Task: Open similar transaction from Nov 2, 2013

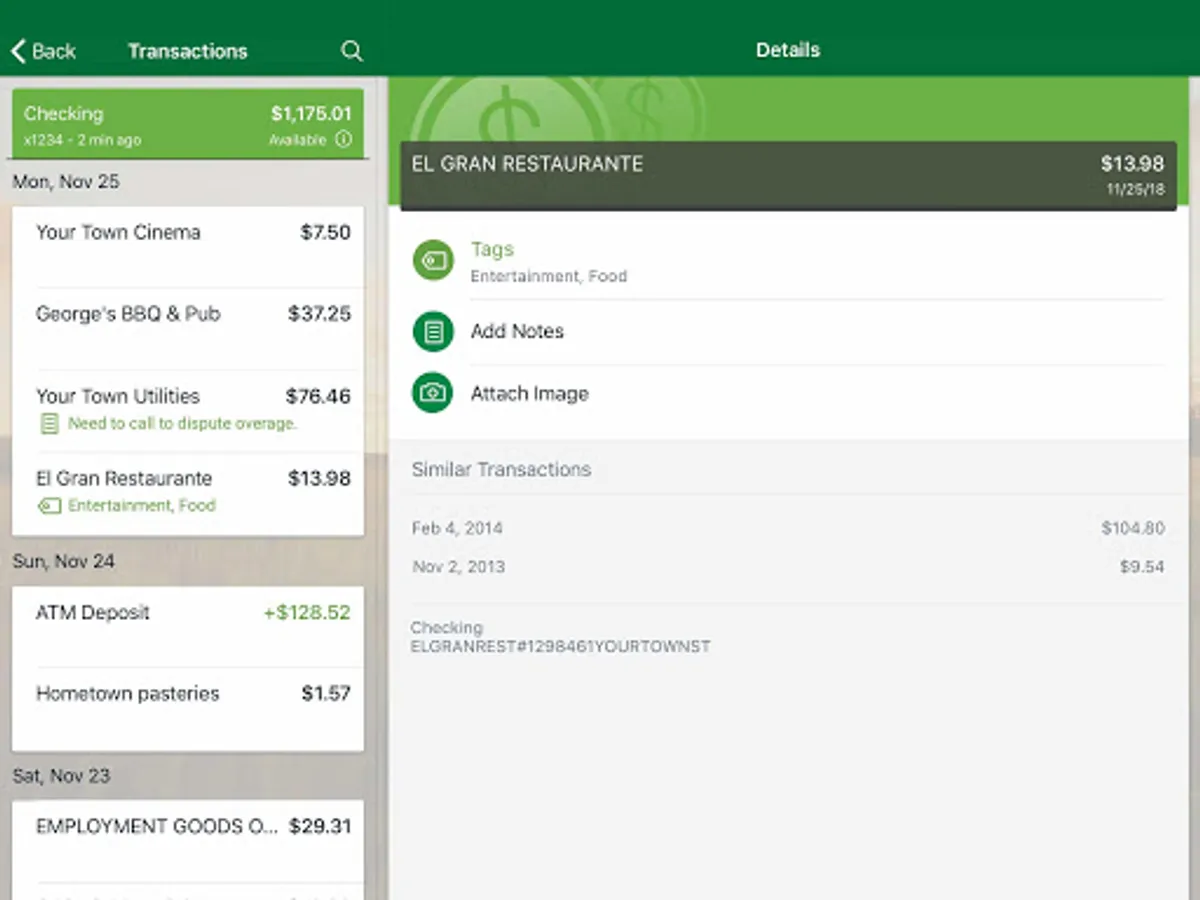Action: pos(788,567)
